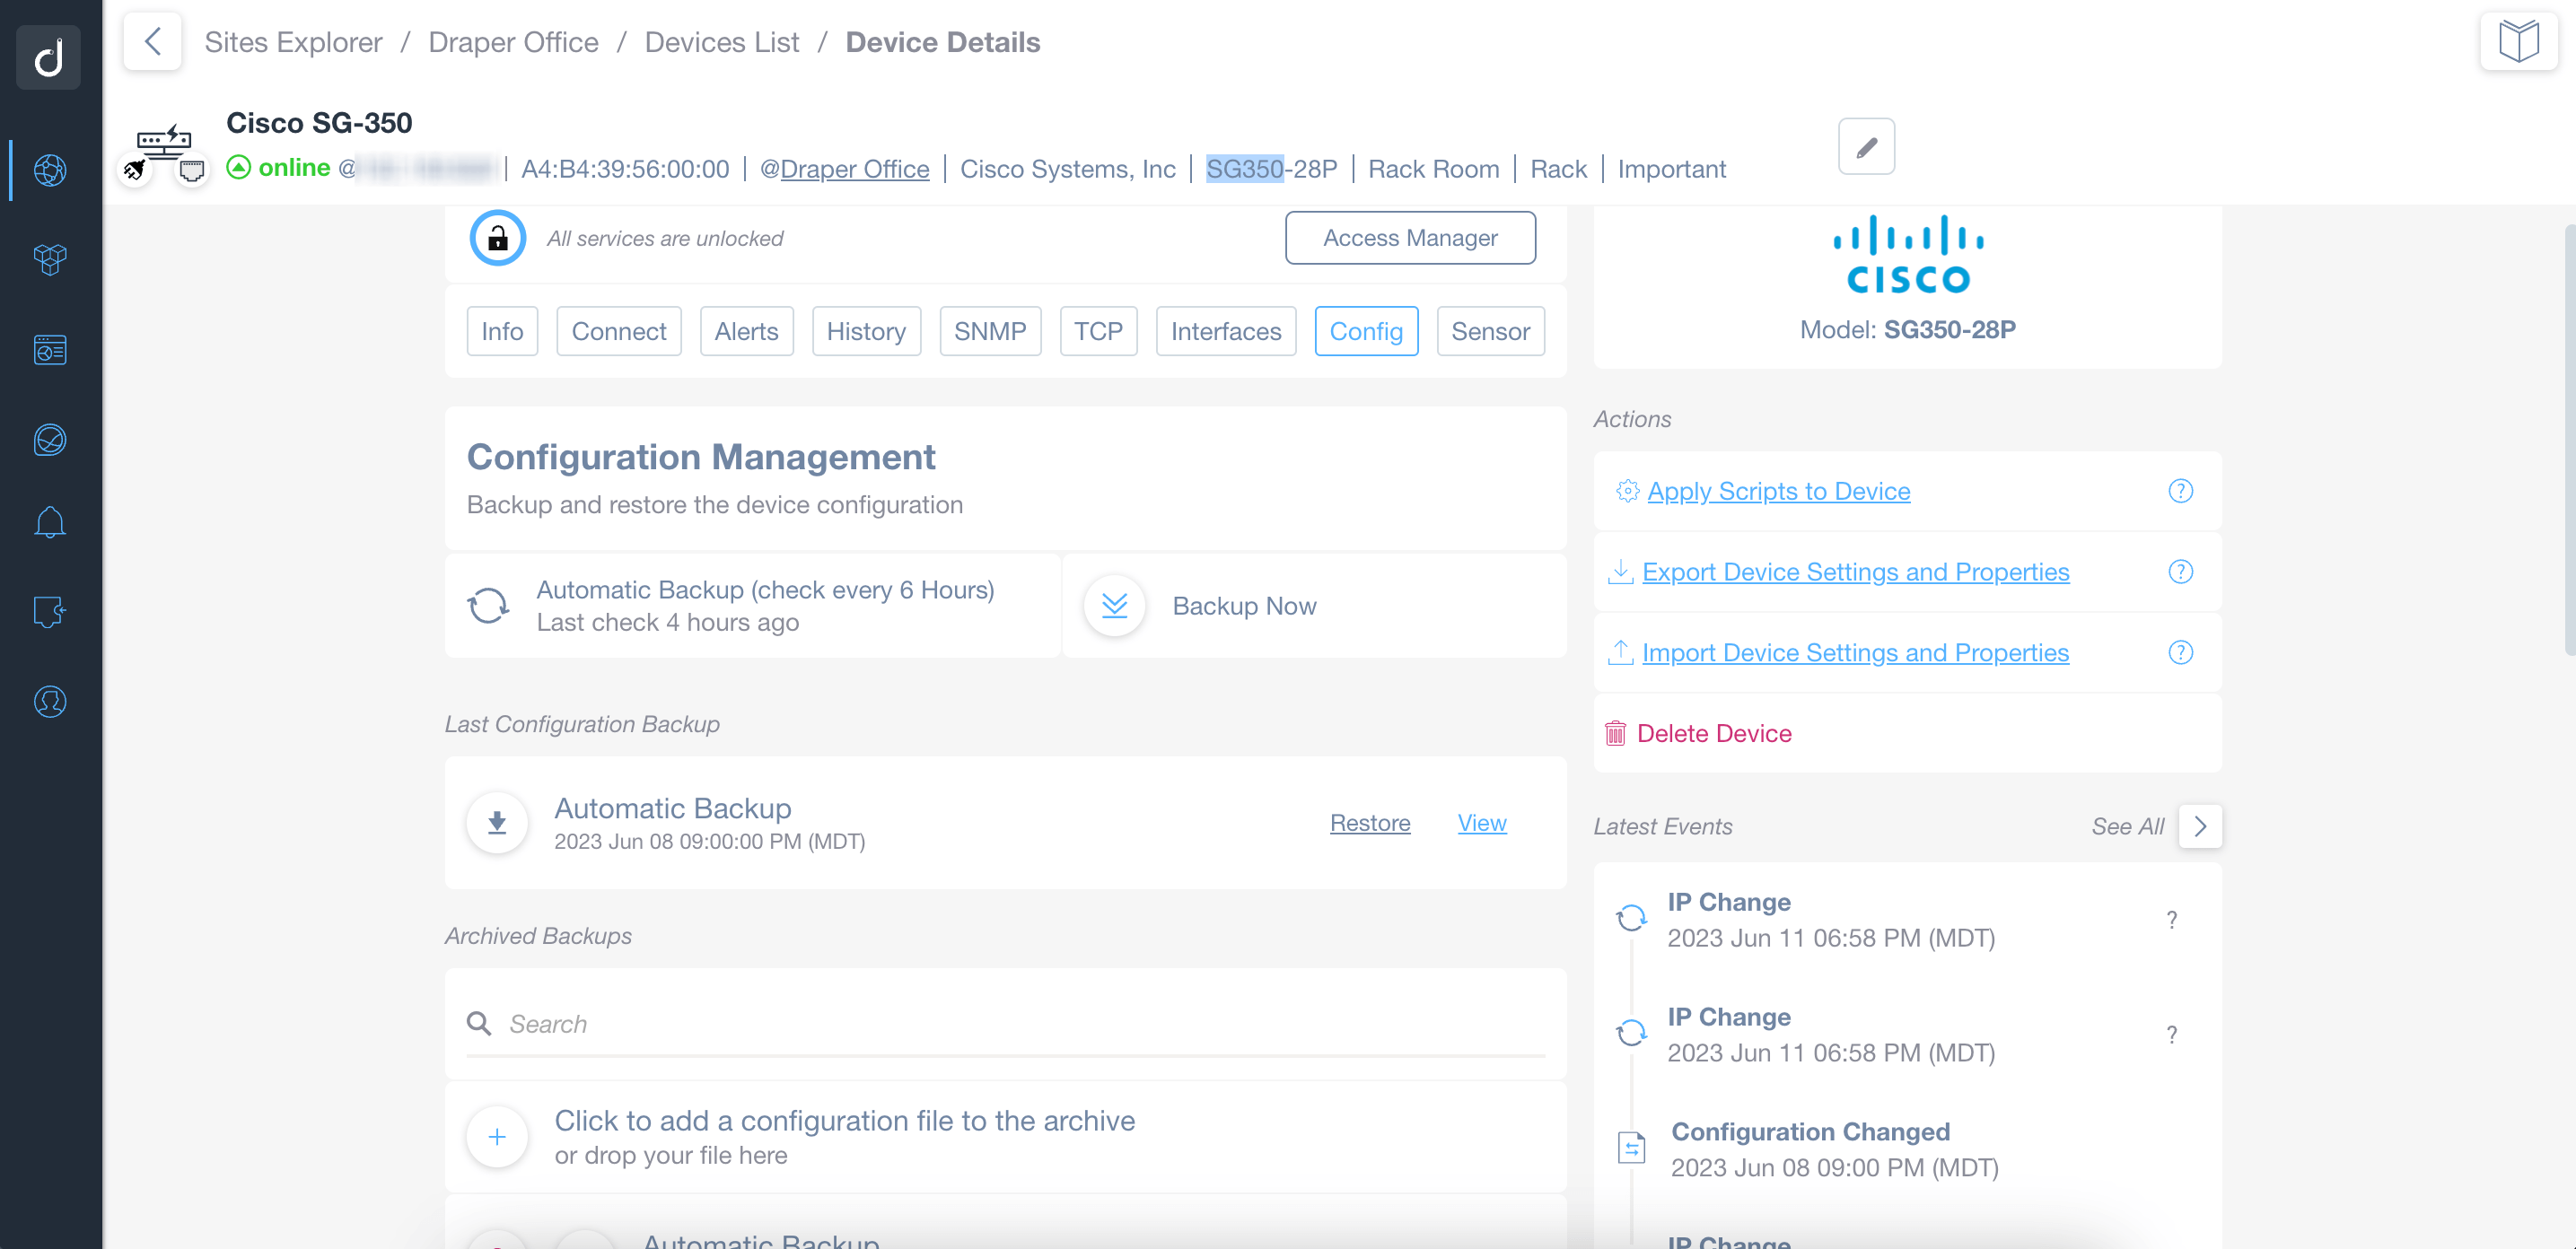The width and height of the screenshot is (2576, 1249).
Task: Go to Draper Office breadcrumb
Action: (x=513, y=42)
